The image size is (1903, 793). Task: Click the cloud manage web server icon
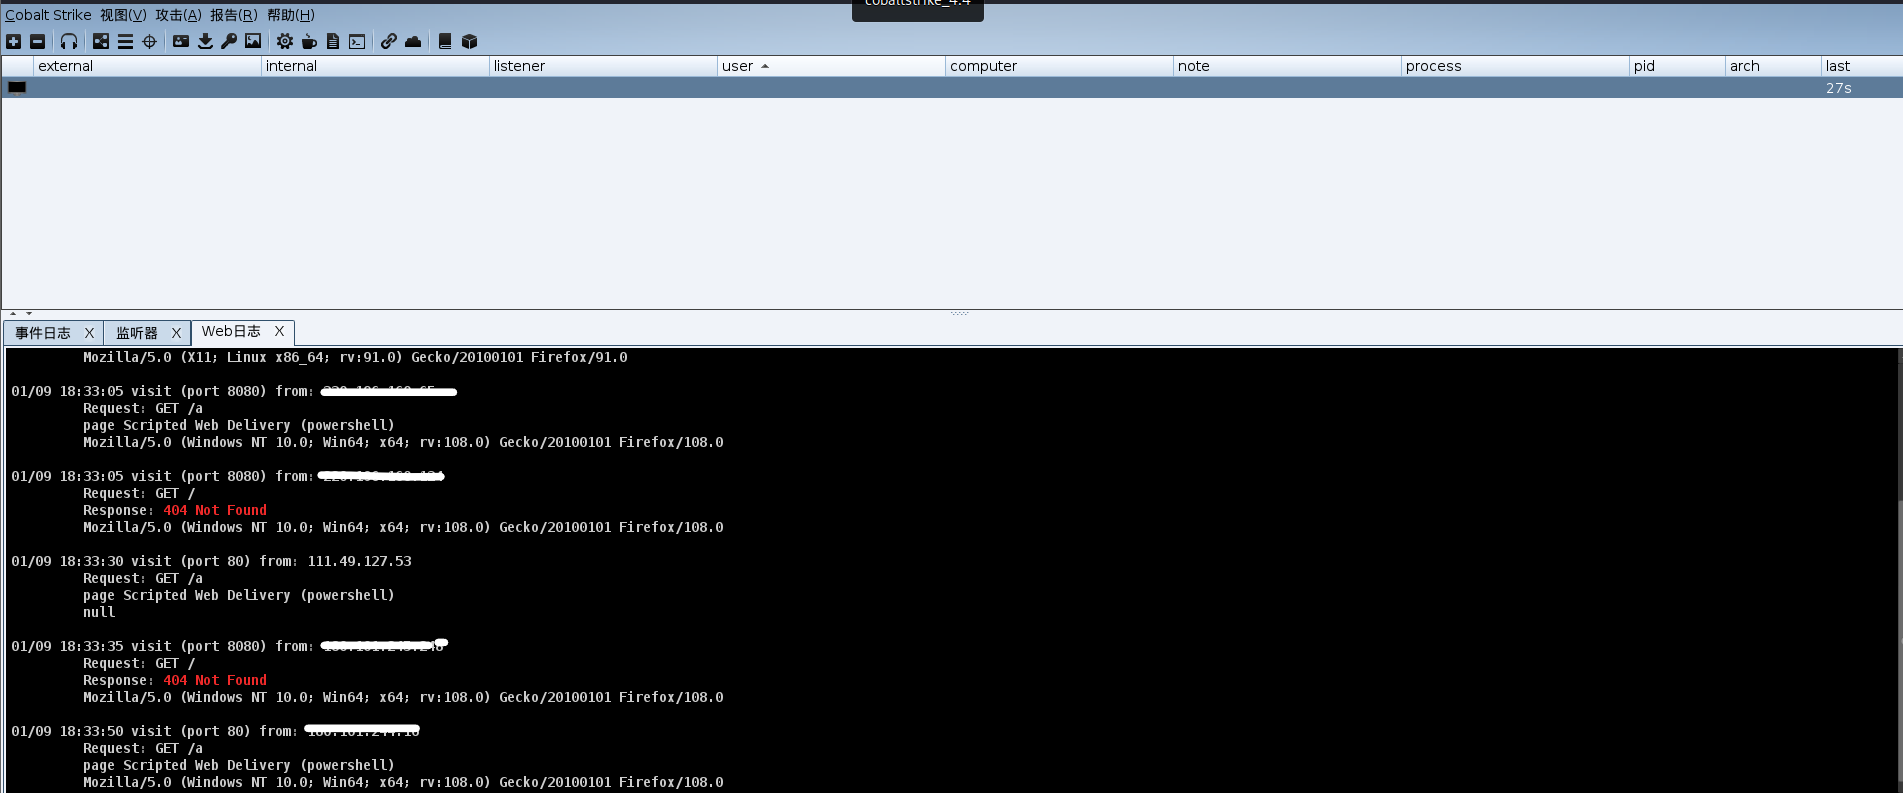[413, 41]
